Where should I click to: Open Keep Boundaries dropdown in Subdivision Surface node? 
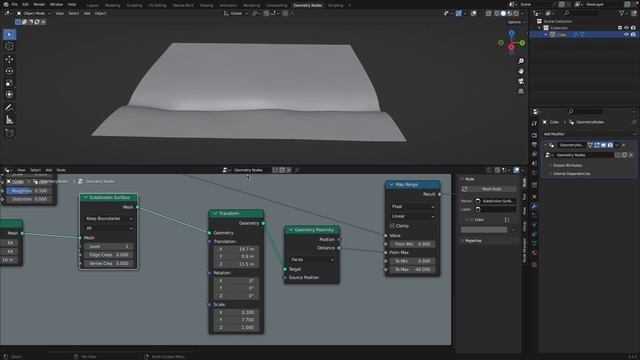109,219
